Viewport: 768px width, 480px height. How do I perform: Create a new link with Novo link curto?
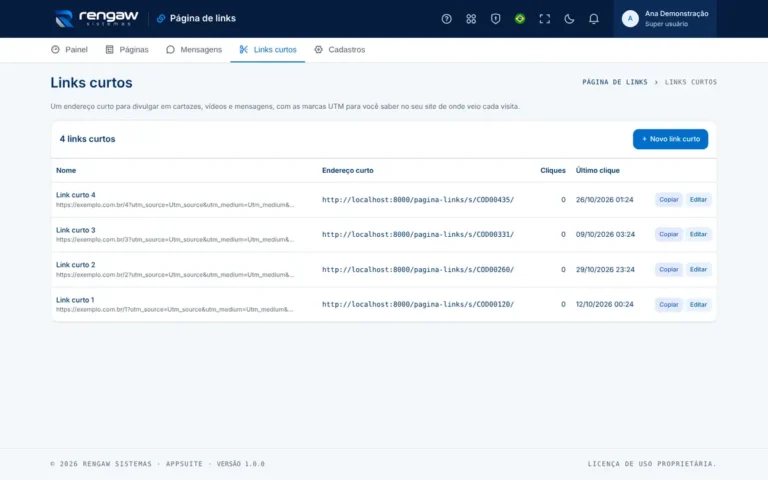670,139
